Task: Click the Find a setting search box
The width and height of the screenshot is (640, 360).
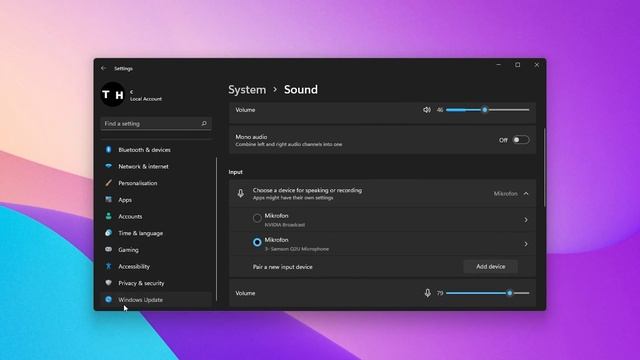Action: point(156,124)
